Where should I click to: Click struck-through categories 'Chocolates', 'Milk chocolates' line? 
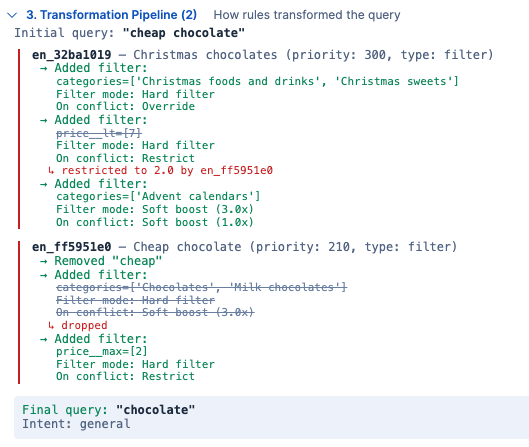tap(201, 287)
